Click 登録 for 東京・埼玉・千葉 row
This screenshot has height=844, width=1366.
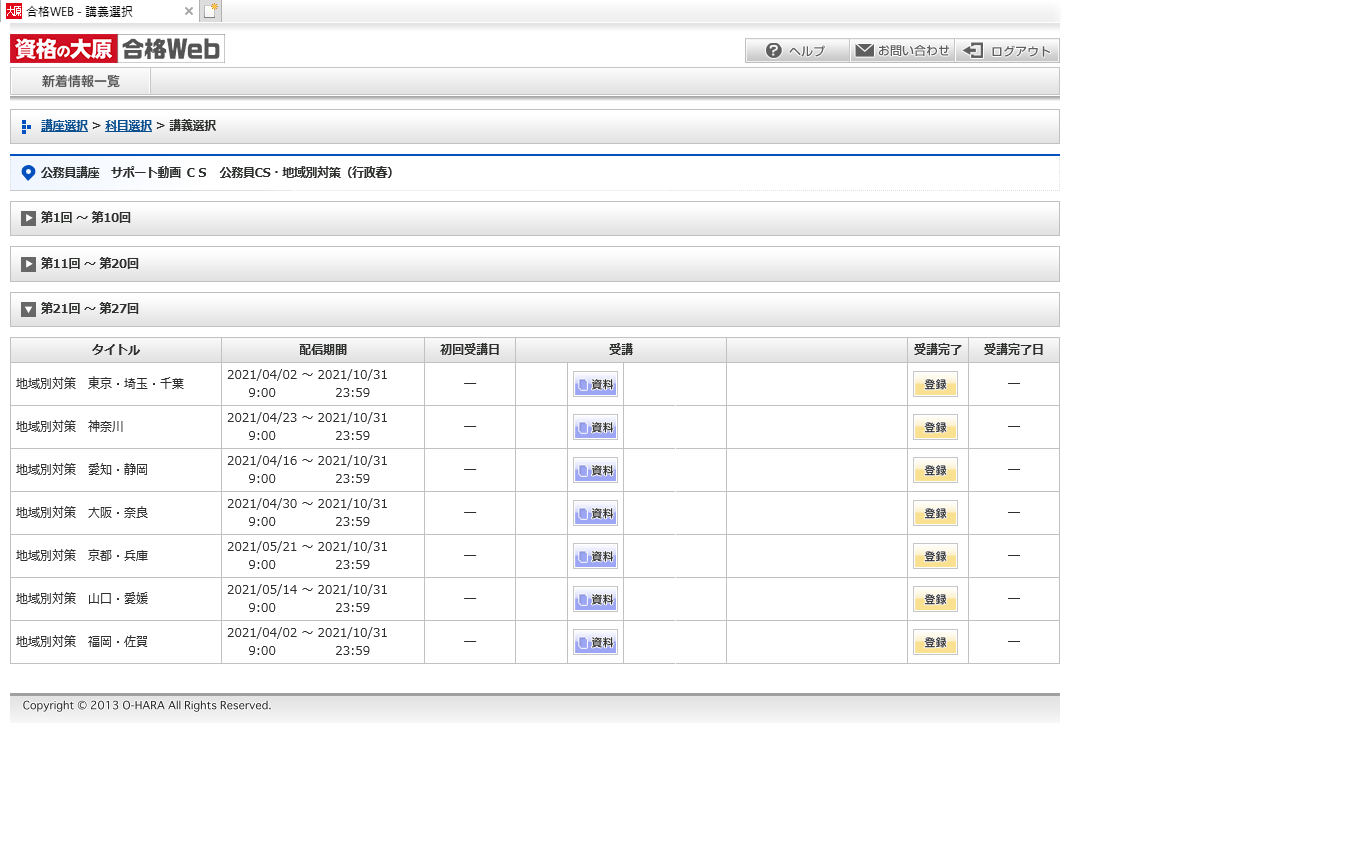[x=935, y=384]
